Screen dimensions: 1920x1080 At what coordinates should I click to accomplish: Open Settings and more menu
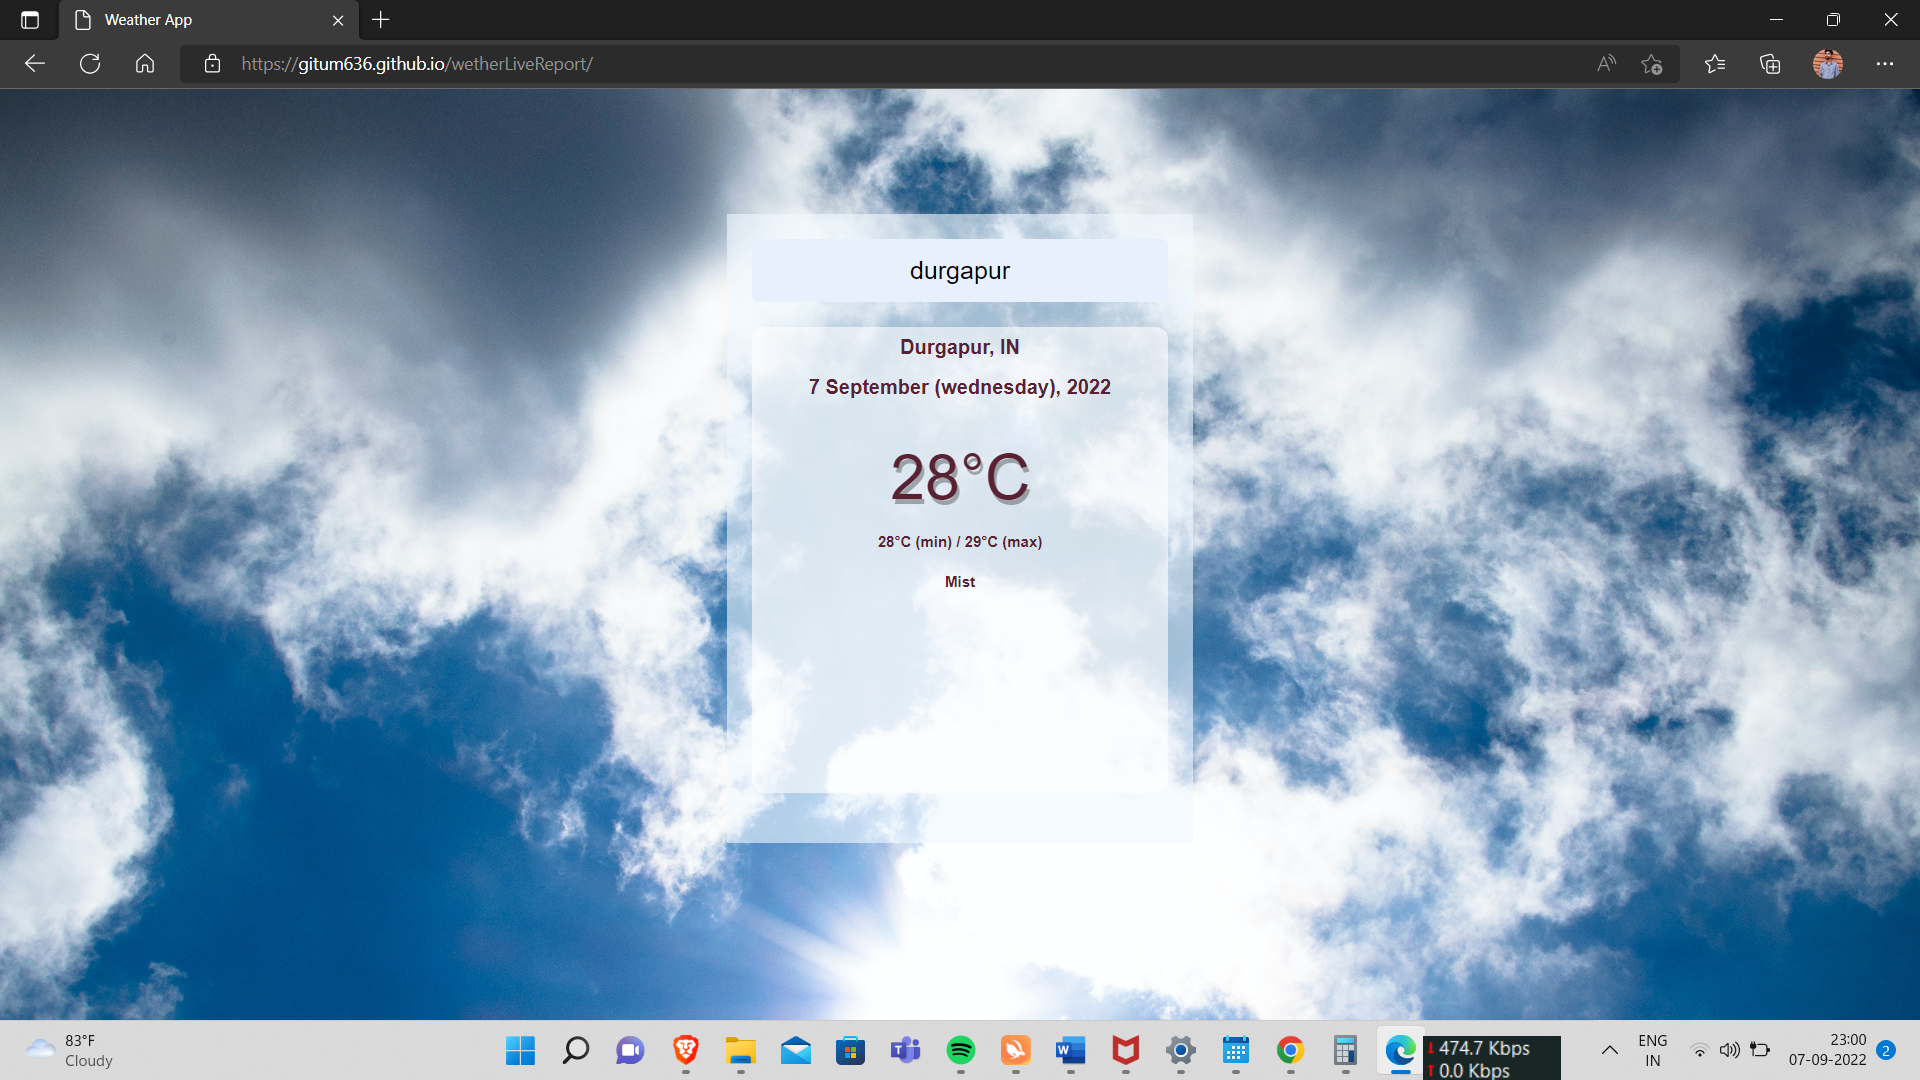pos(1885,64)
